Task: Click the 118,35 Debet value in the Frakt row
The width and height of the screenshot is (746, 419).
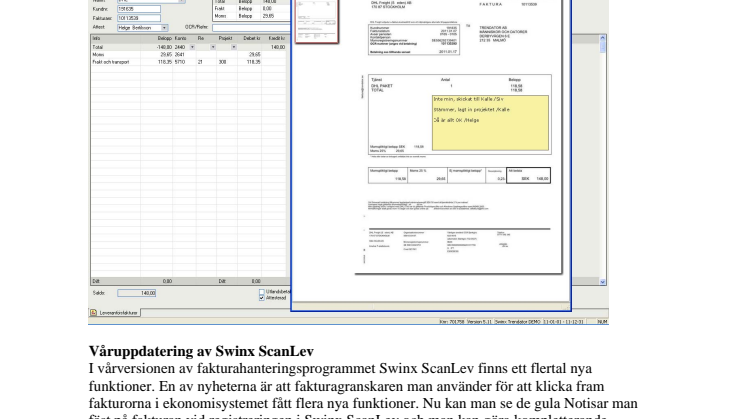Action: pos(253,62)
